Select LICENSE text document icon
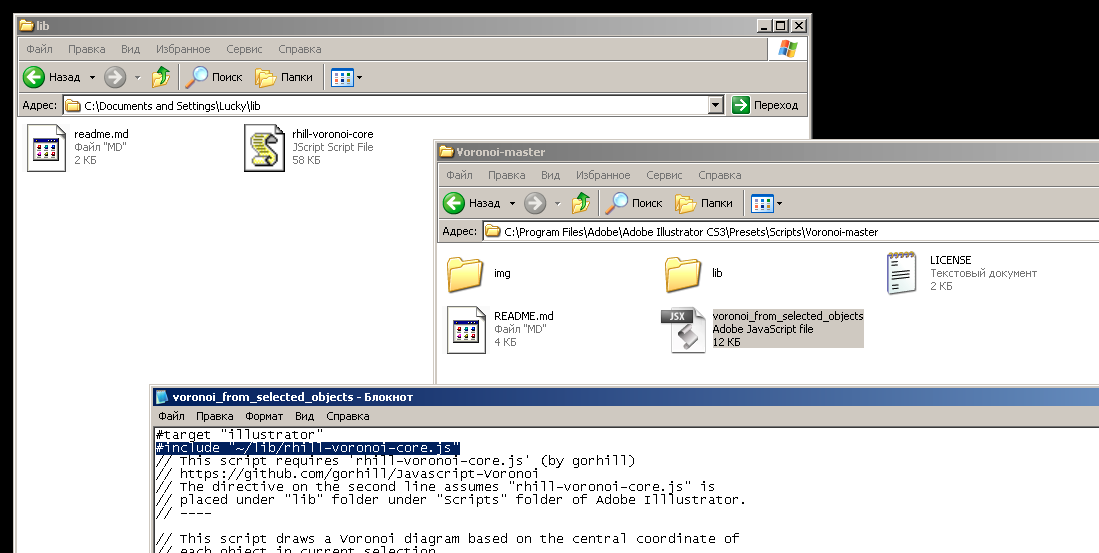 [901, 273]
